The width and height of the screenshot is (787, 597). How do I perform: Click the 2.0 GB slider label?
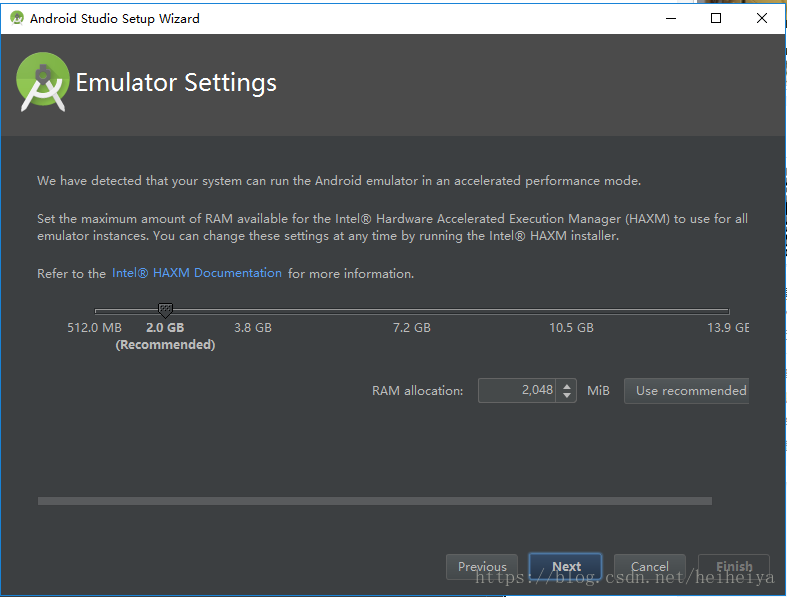click(x=165, y=328)
